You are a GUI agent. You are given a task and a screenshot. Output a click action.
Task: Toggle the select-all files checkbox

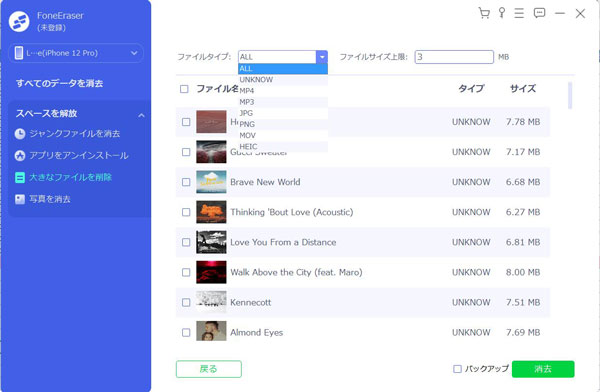(x=184, y=89)
